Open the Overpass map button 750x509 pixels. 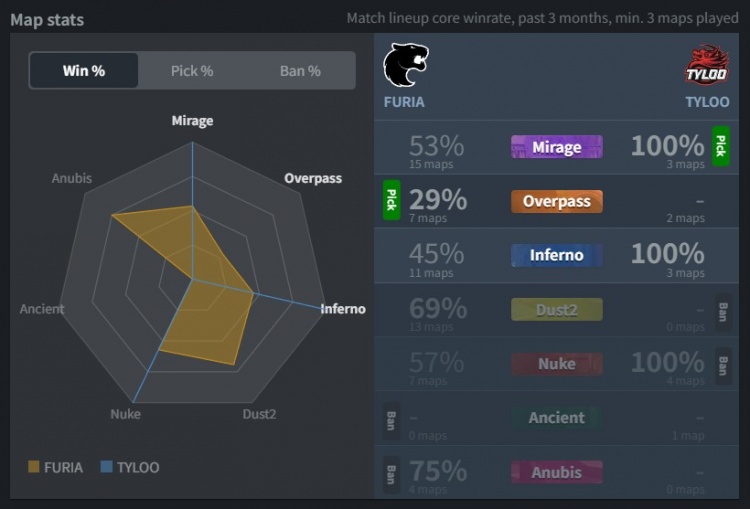click(556, 201)
